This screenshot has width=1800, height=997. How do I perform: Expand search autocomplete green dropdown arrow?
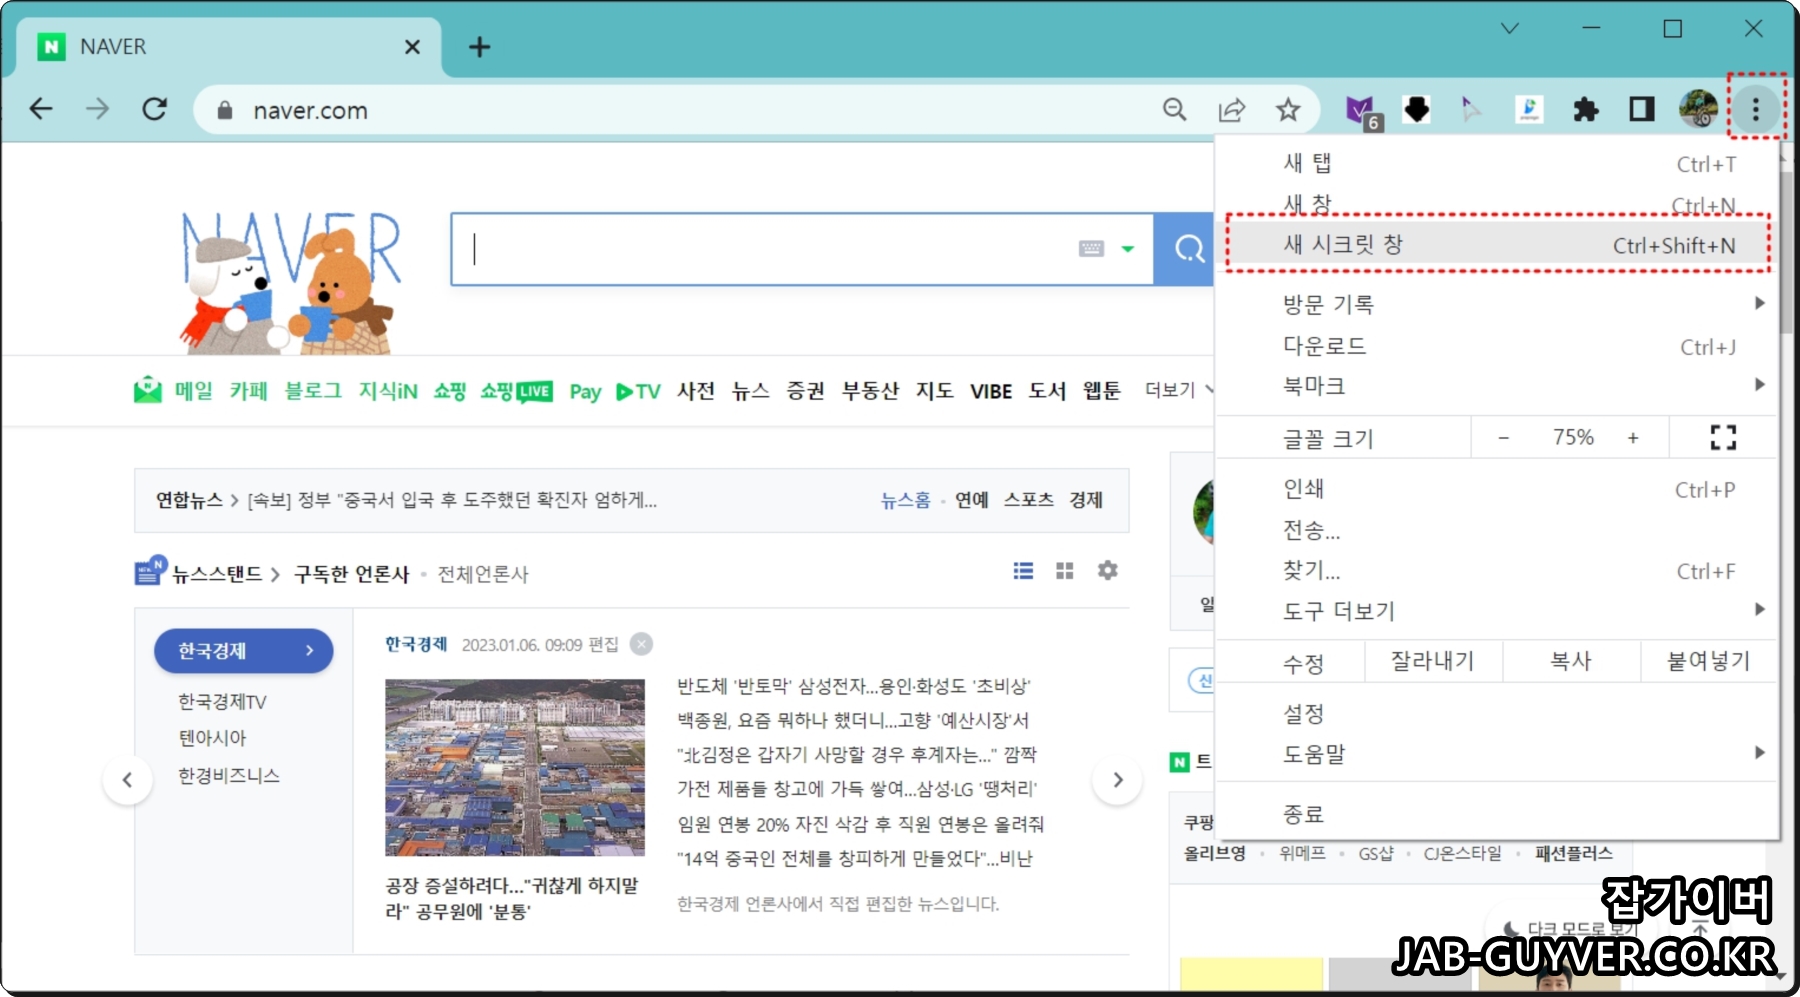coord(1128,249)
